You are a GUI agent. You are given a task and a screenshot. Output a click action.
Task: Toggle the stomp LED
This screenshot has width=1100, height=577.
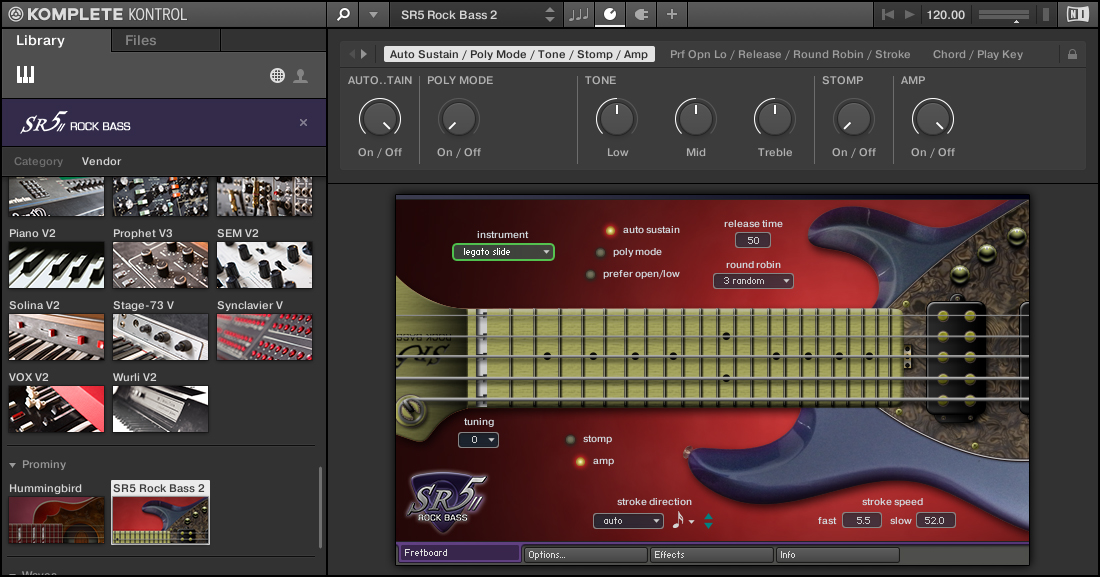(x=570, y=439)
